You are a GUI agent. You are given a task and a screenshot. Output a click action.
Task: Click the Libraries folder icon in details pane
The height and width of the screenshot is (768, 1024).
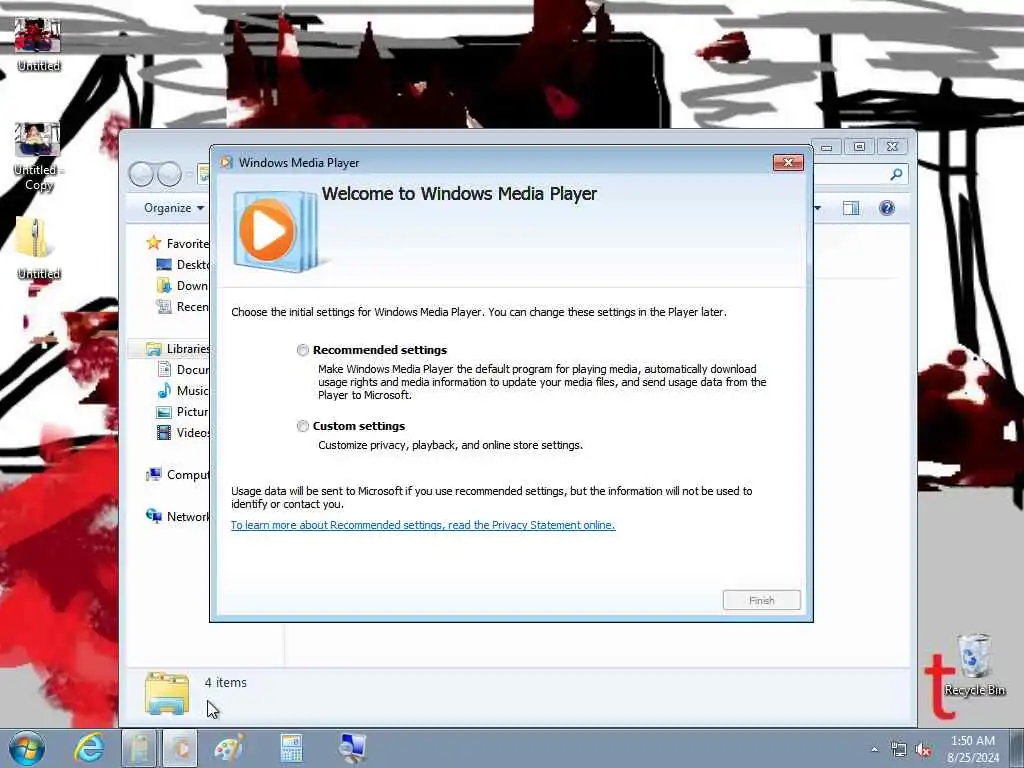point(167,693)
